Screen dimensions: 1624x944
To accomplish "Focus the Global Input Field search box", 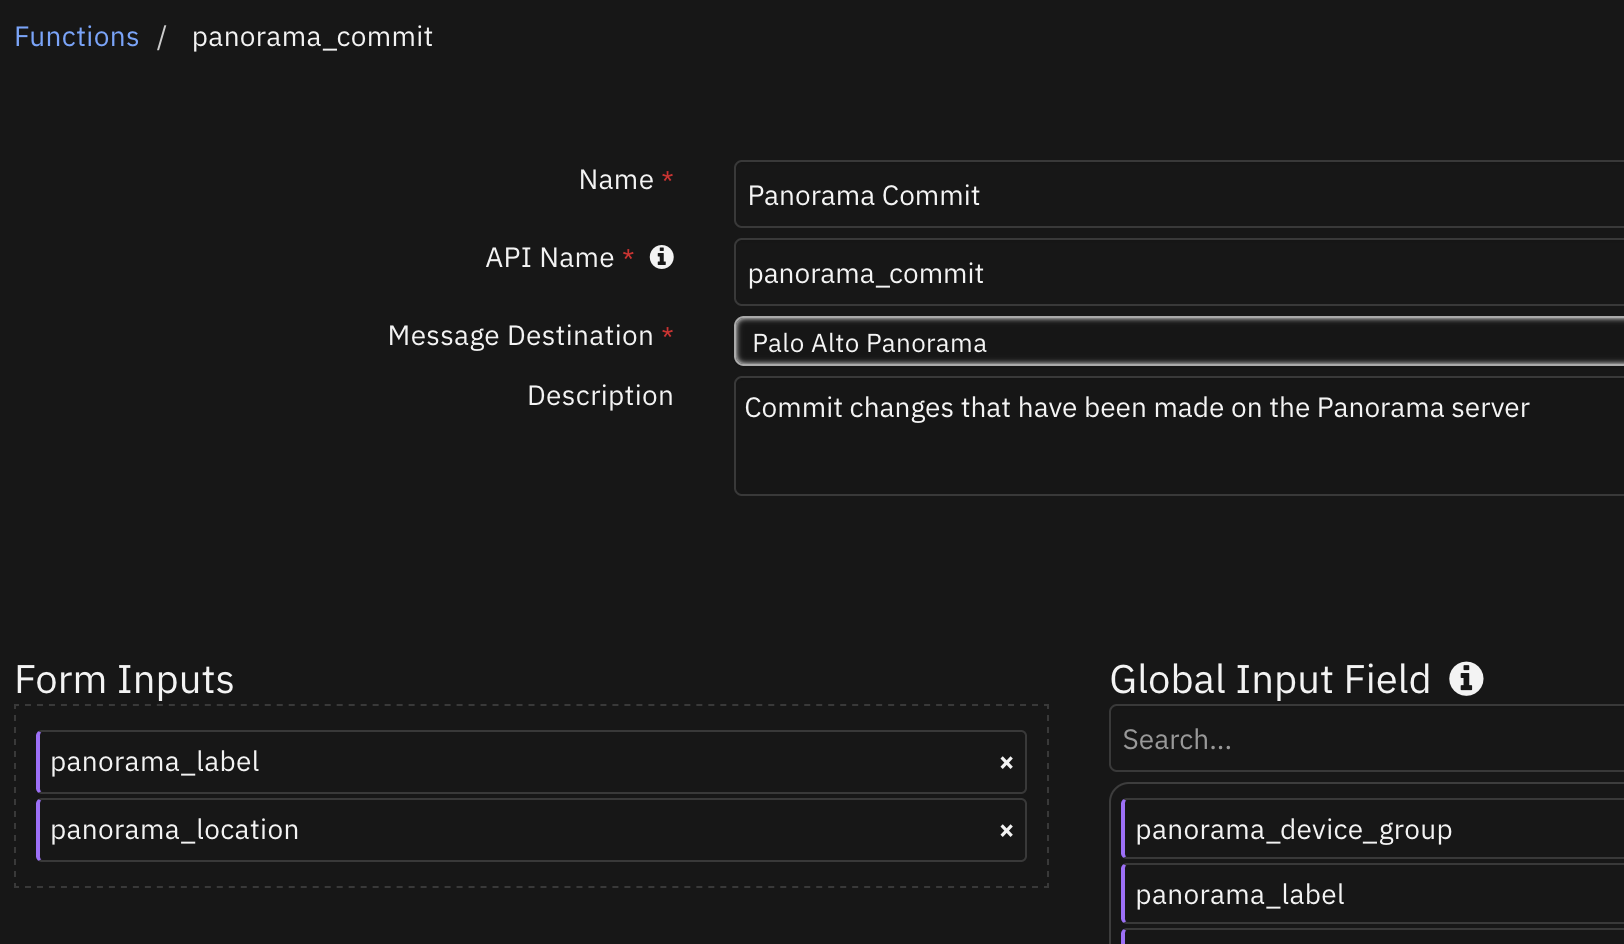I will point(1367,739).
